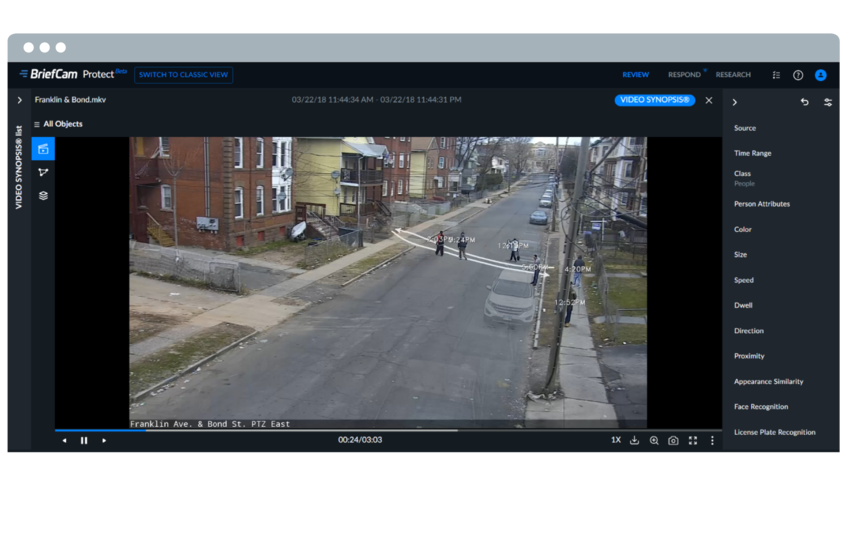Open the All Objects list menu
The width and height of the screenshot is (845, 558).
[58, 124]
